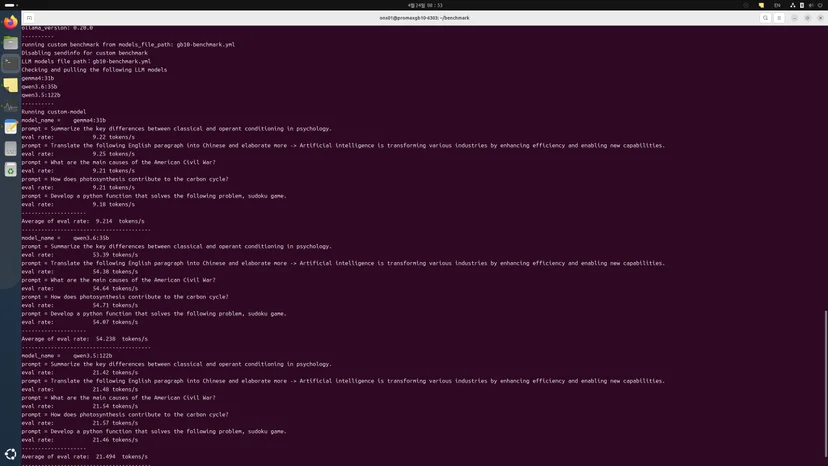This screenshot has height=466, width=828.
Task: Click the network status tray icon
Action: 793,5
